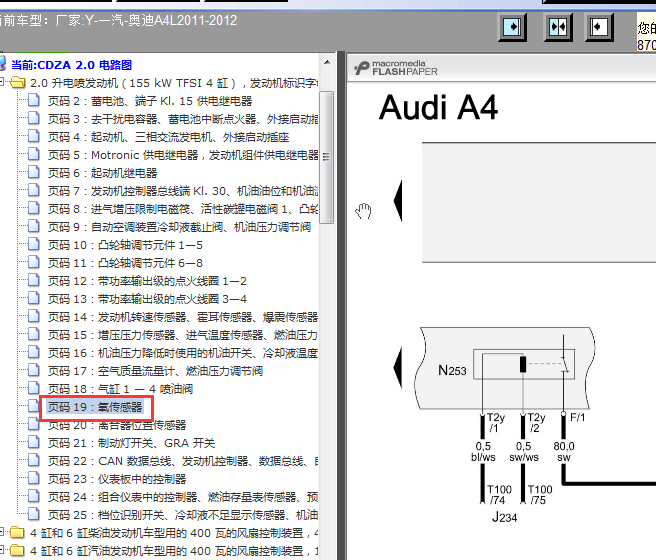Viewport: 656px width, 560px height.
Task: Open 页码 14：发动机转速传感器
Action: point(182,317)
